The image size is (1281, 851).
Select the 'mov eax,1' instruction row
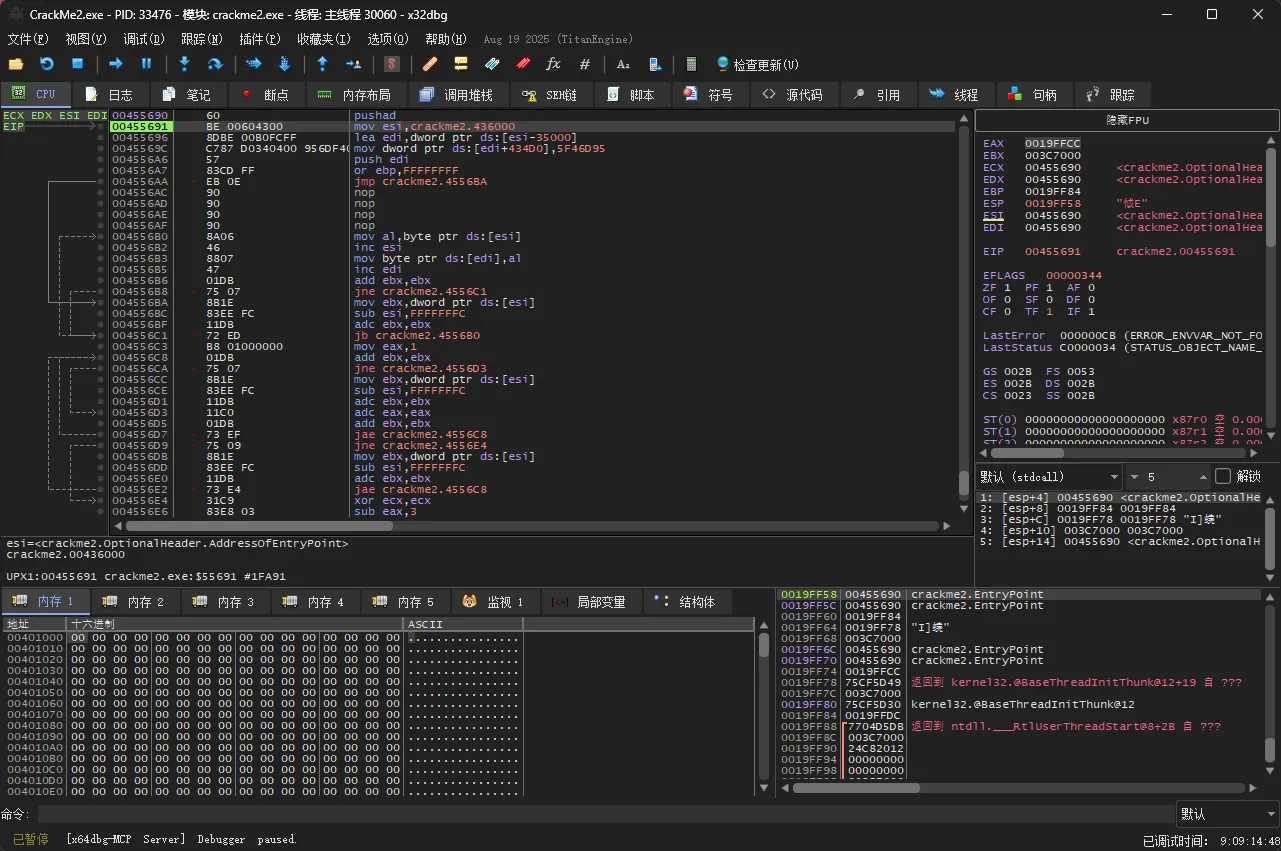click(531, 347)
